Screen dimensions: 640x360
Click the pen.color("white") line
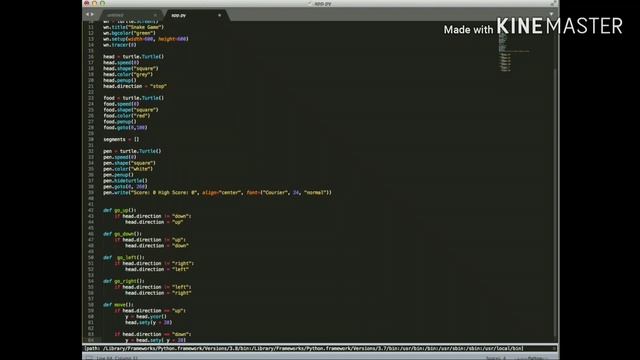[128, 169]
